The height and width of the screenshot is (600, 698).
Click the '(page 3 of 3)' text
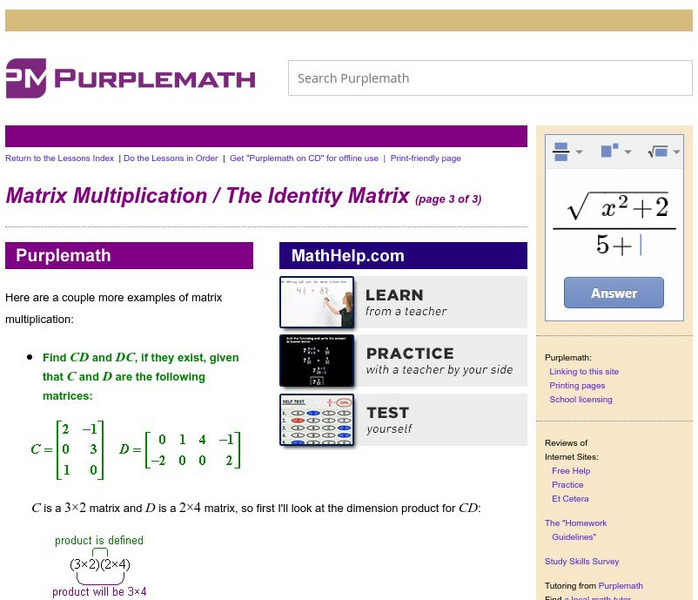[x=448, y=199]
